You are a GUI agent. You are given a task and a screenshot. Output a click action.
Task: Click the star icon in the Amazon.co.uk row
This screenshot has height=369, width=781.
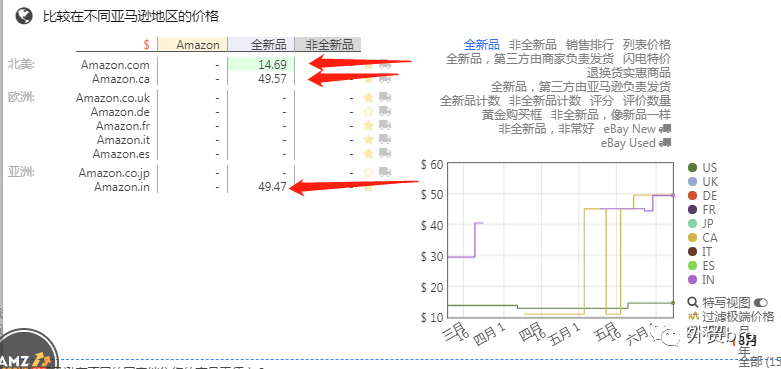pos(368,97)
